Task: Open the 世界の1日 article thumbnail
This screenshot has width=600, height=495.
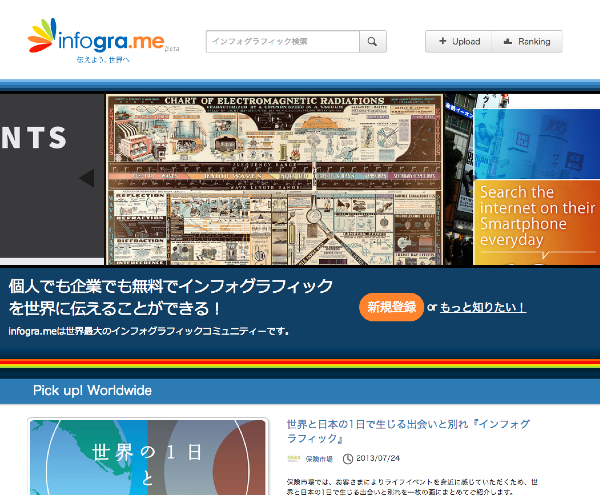Action: (x=148, y=457)
